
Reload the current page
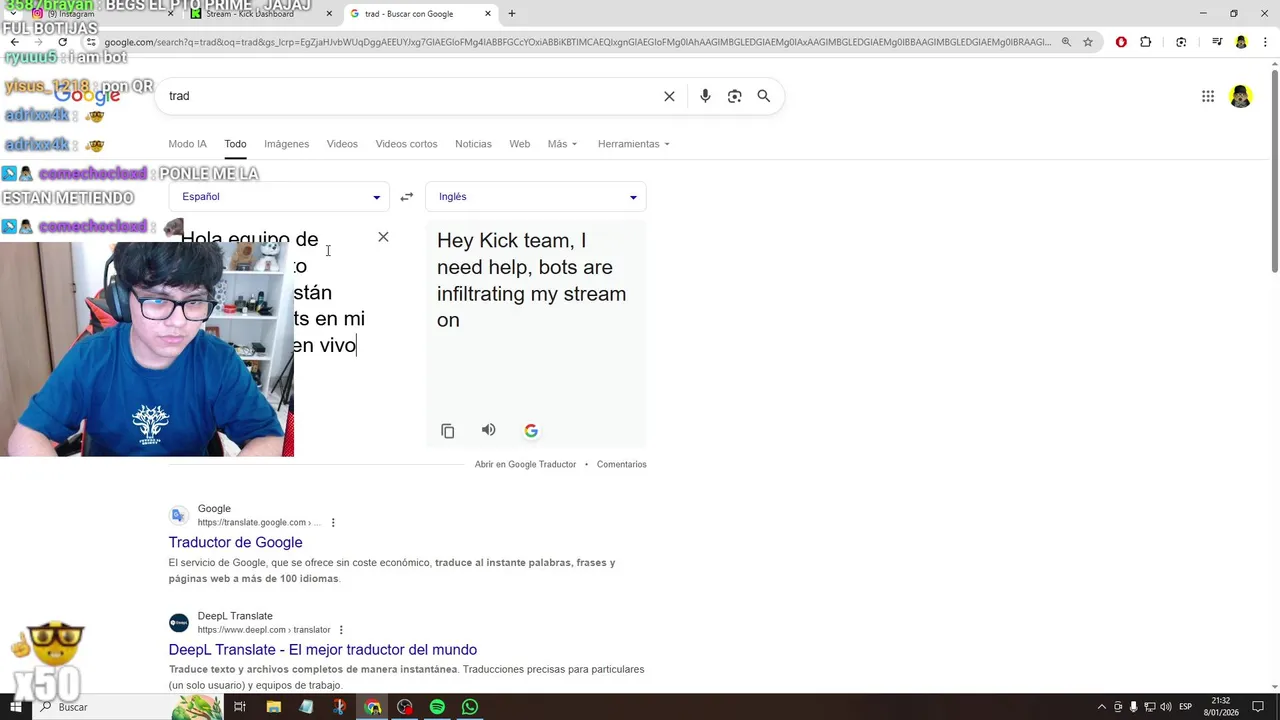click(x=63, y=42)
